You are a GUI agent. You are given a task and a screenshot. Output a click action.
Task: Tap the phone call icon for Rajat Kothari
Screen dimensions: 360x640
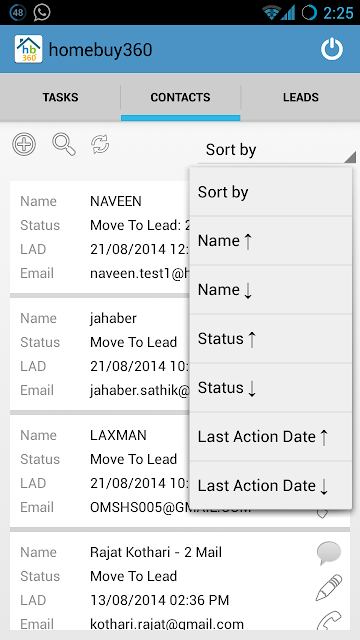click(329, 620)
